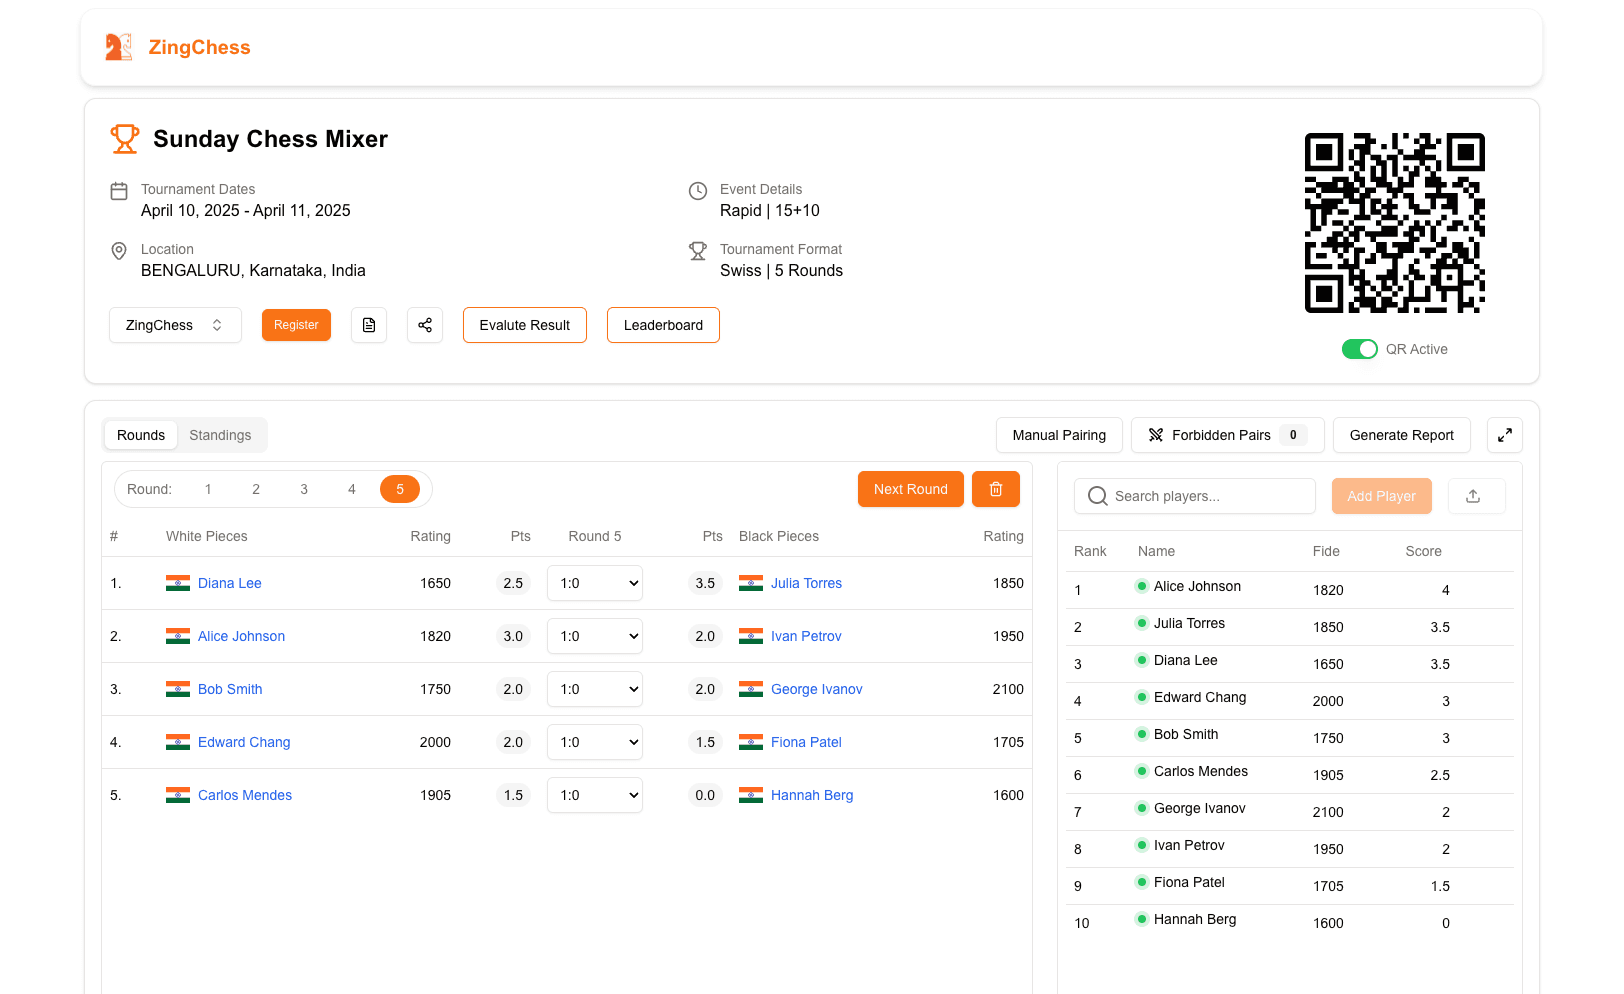Click the share icon button
The height and width of the screenshot is (994, 1624).
425,325
